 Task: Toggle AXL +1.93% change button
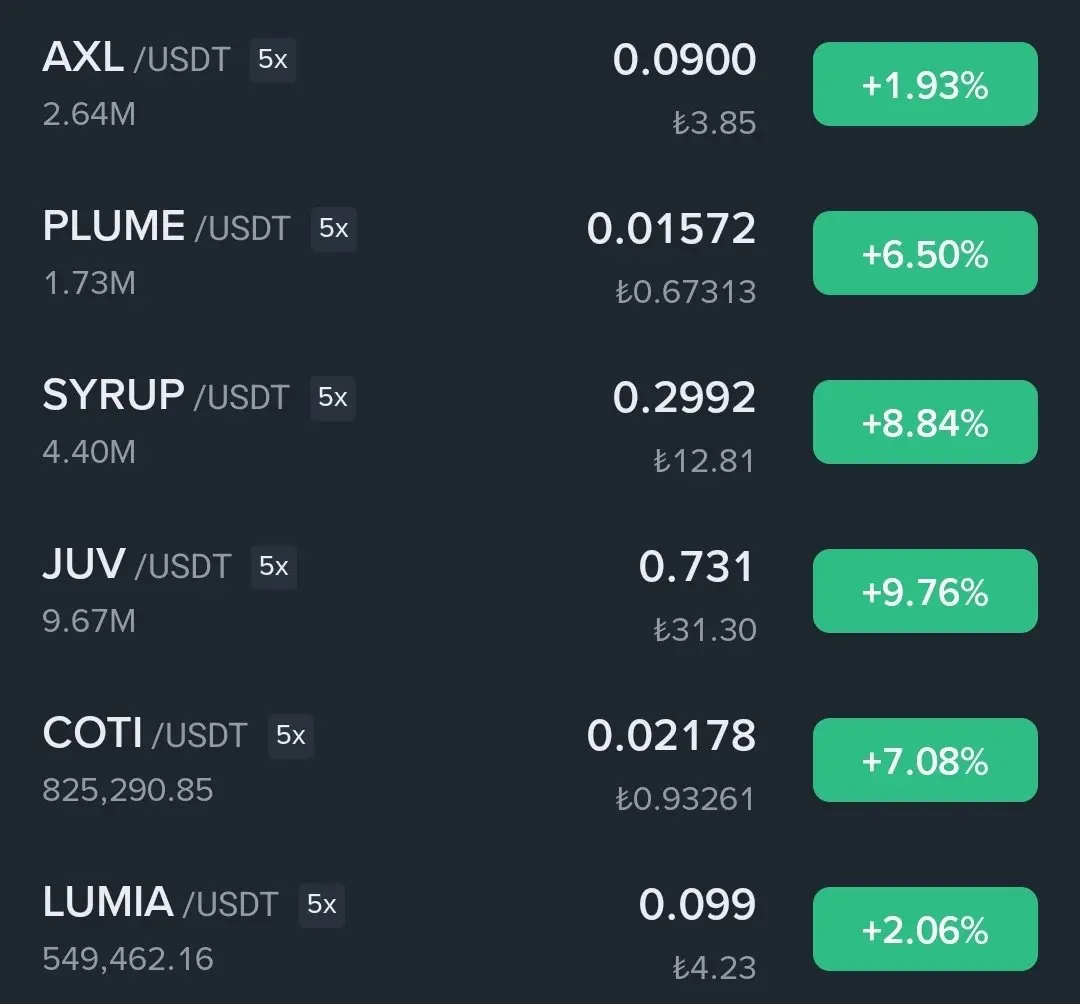click(925, 84)
